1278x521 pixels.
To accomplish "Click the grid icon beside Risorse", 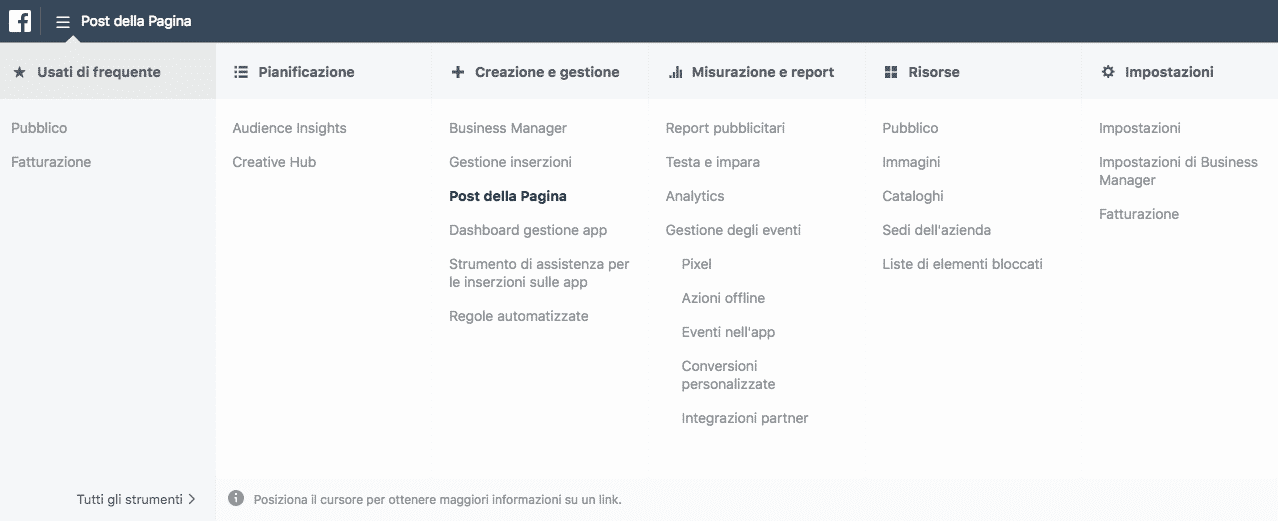I will [891, 72].
